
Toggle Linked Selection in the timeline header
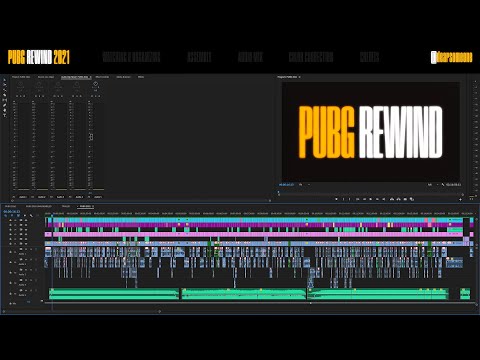pyautogui.click(x=18, y=215)
